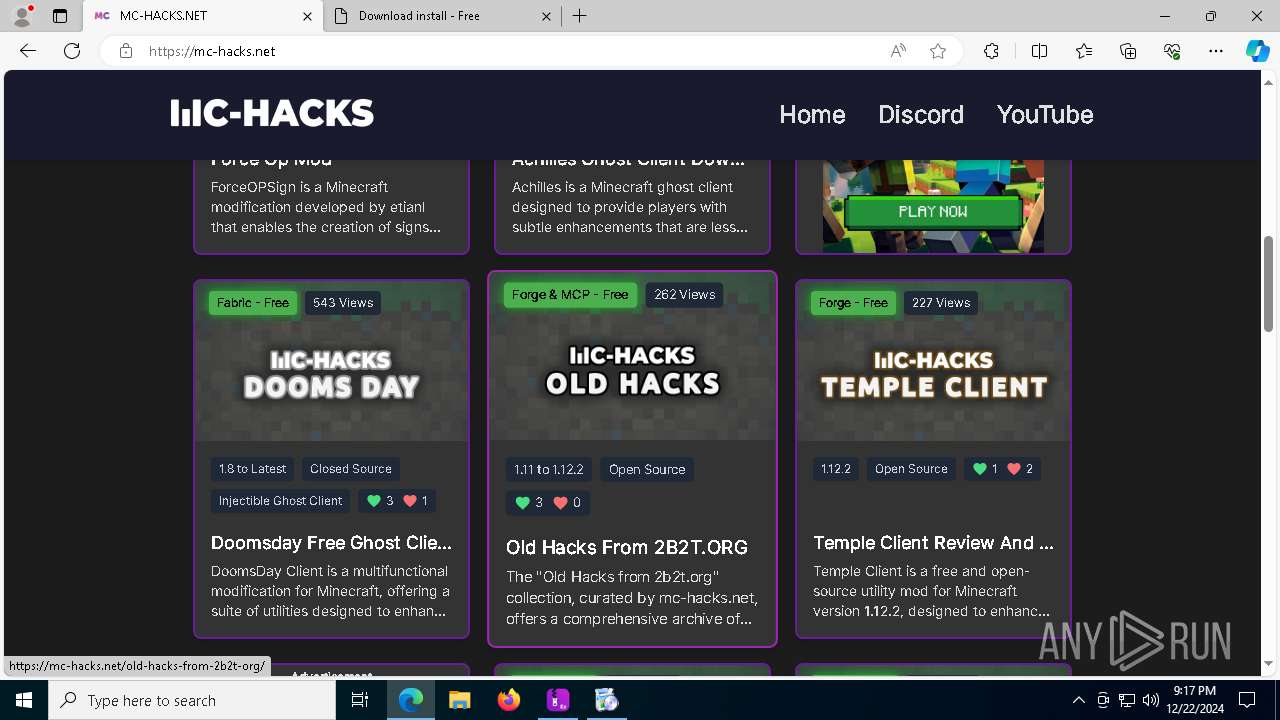Dislike Old Hacks with red heart

(560, 503)
